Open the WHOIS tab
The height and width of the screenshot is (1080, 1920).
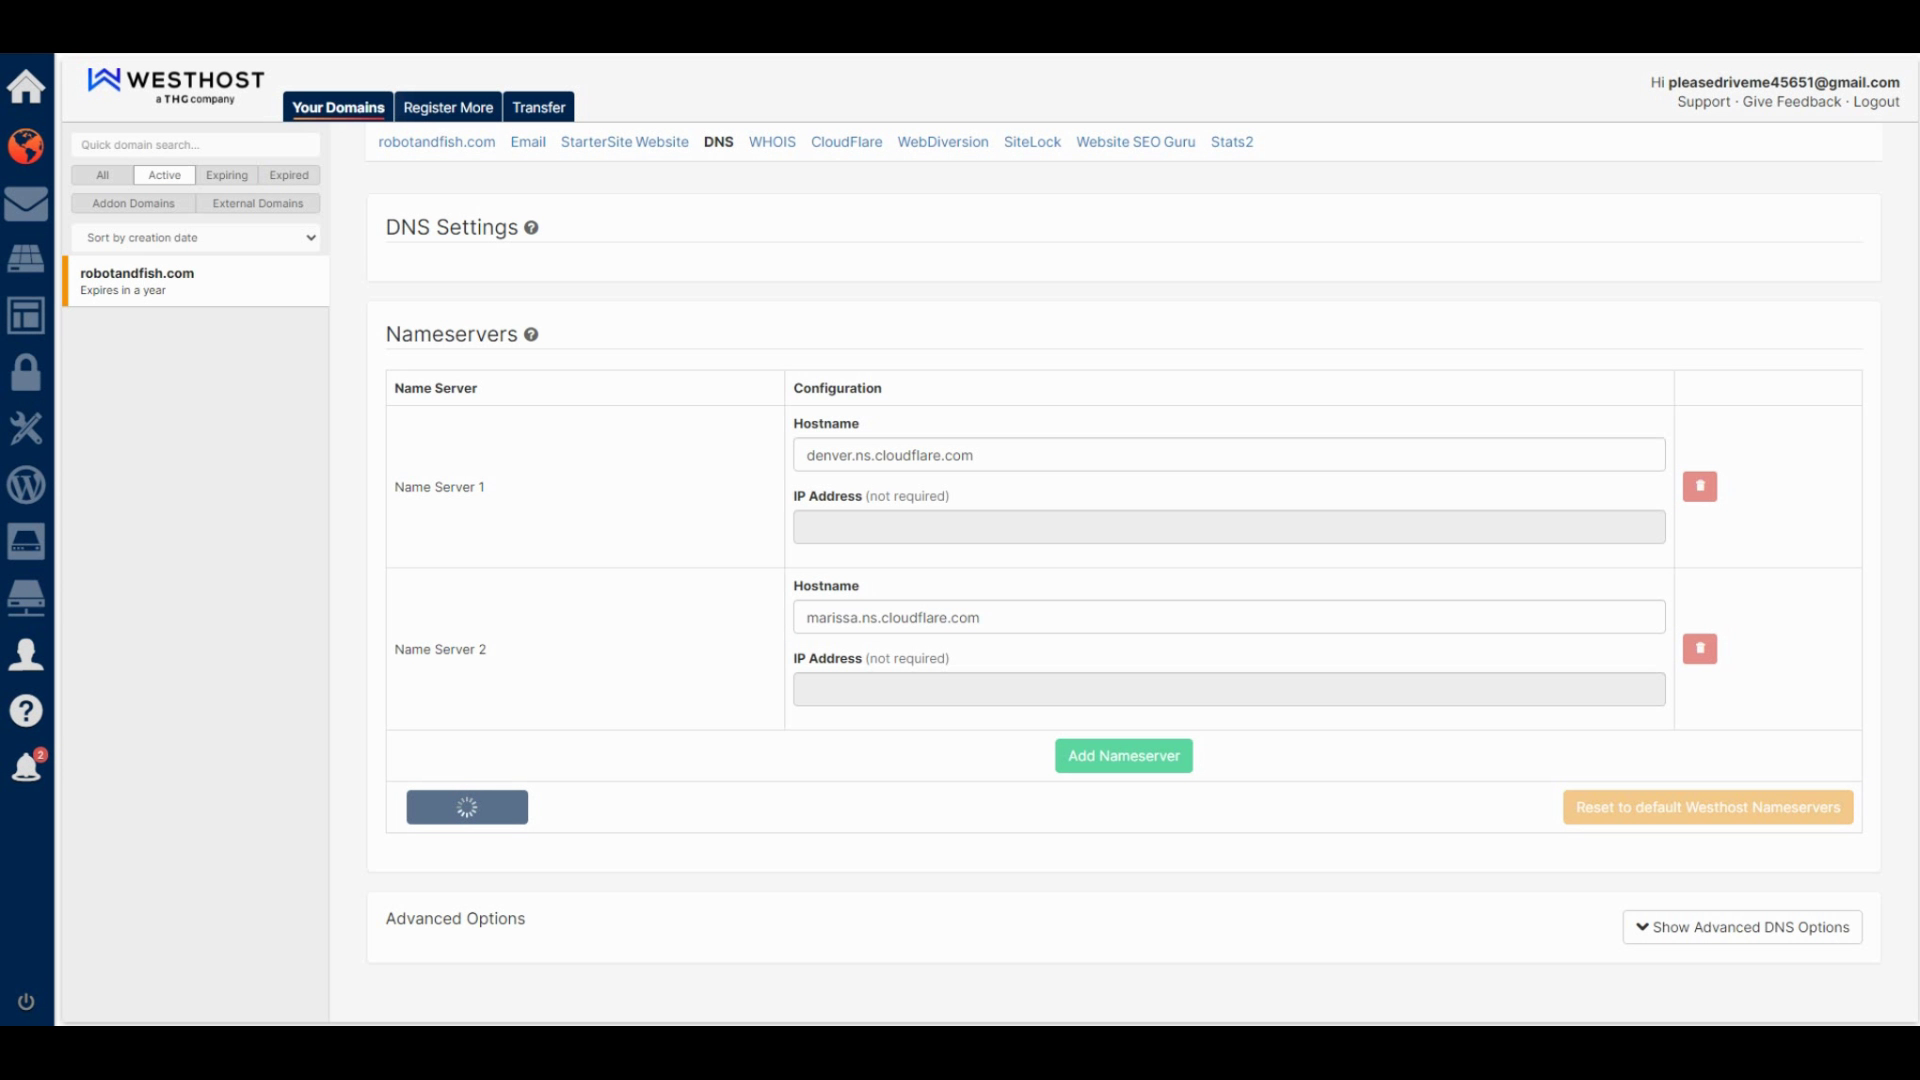point(772,142)
